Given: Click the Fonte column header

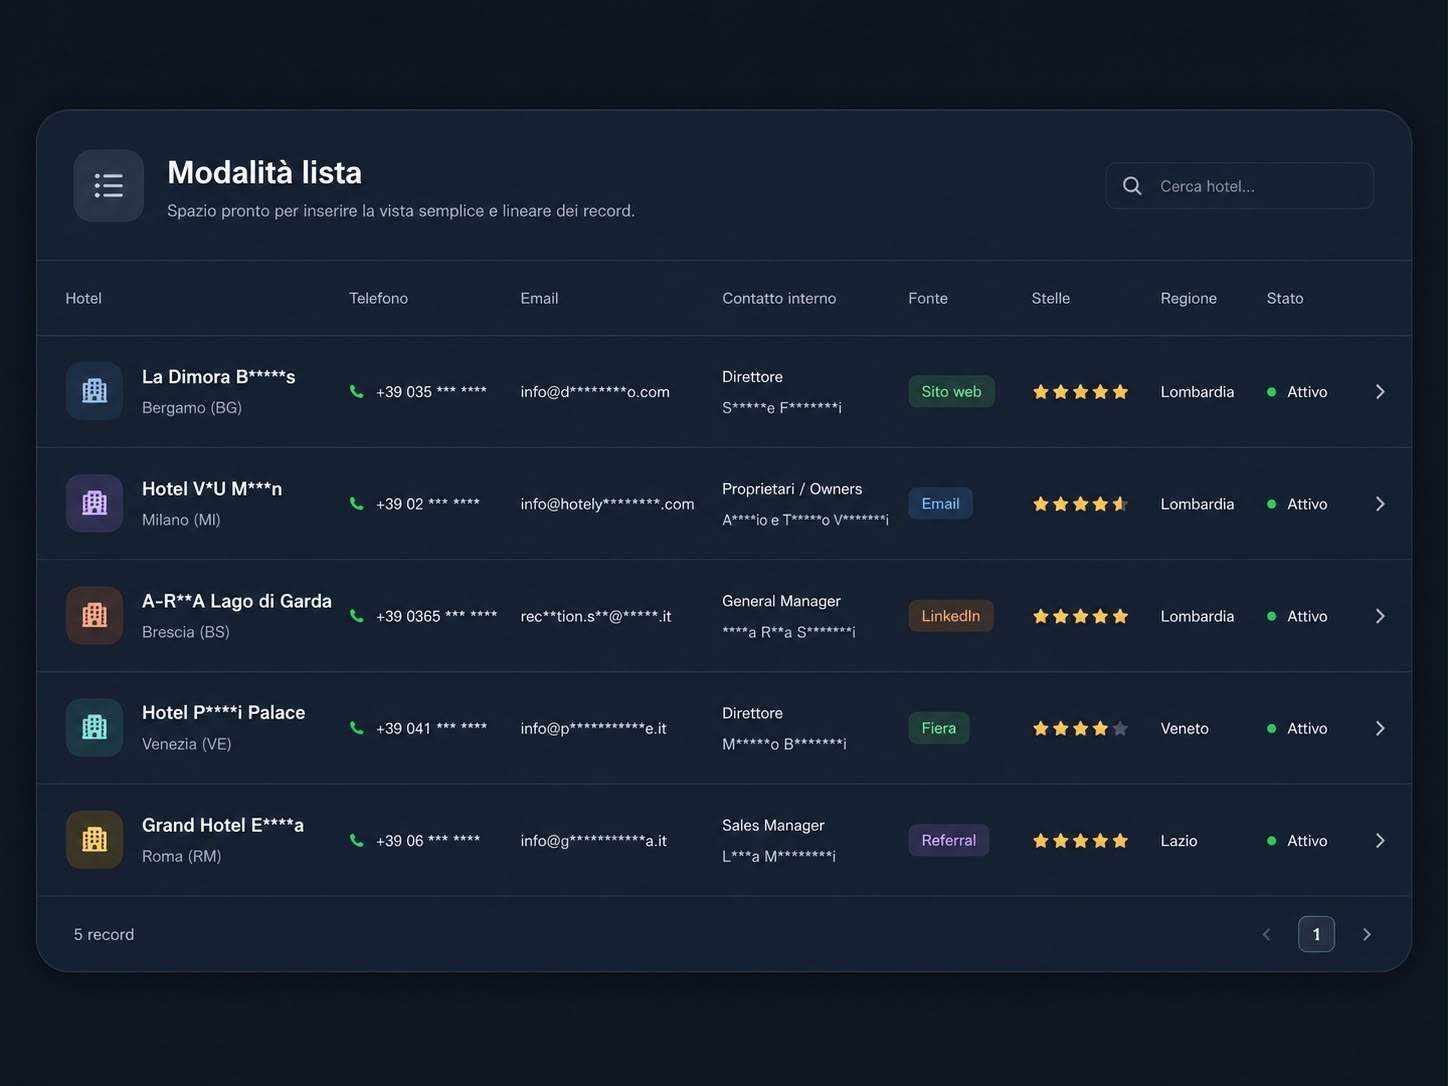Looking at the screenshot, I should (x=928, y=298).
